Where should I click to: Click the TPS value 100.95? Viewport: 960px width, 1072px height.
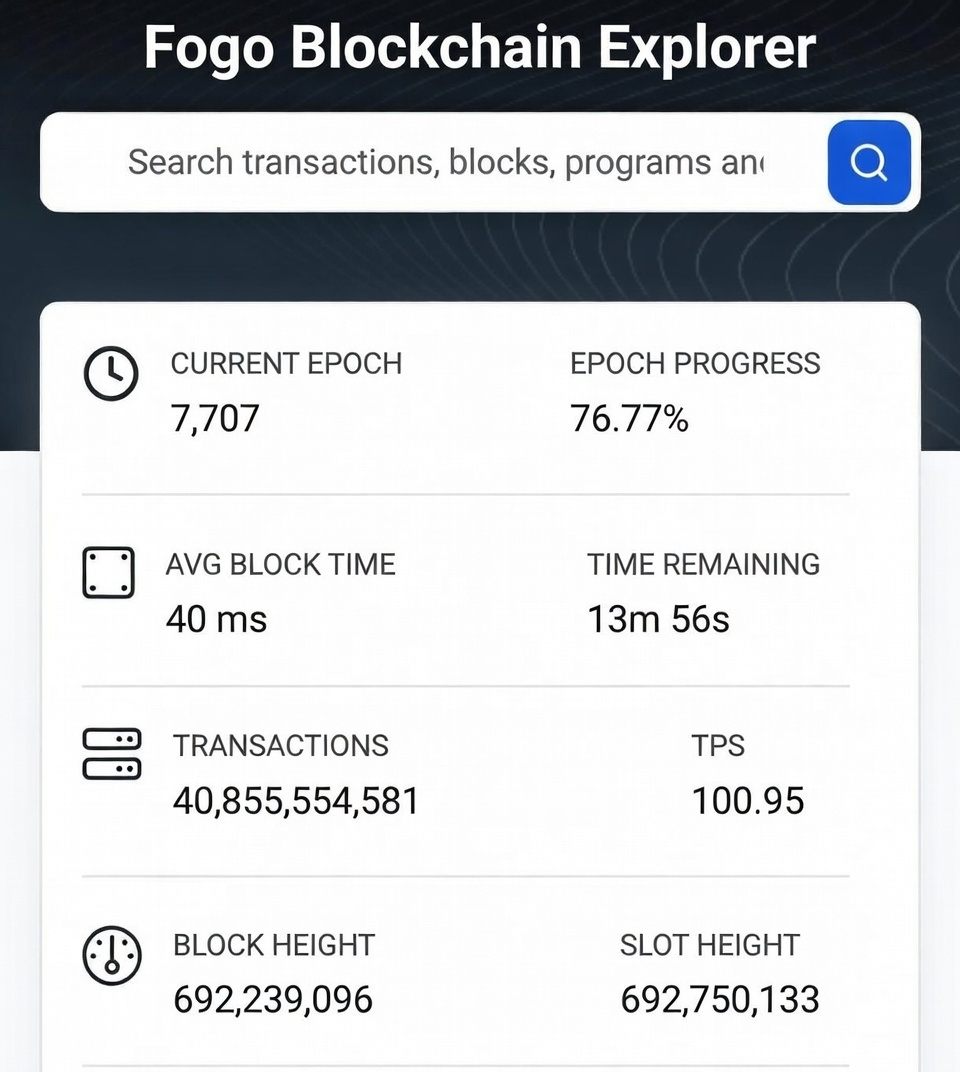[x=747, y=801]
